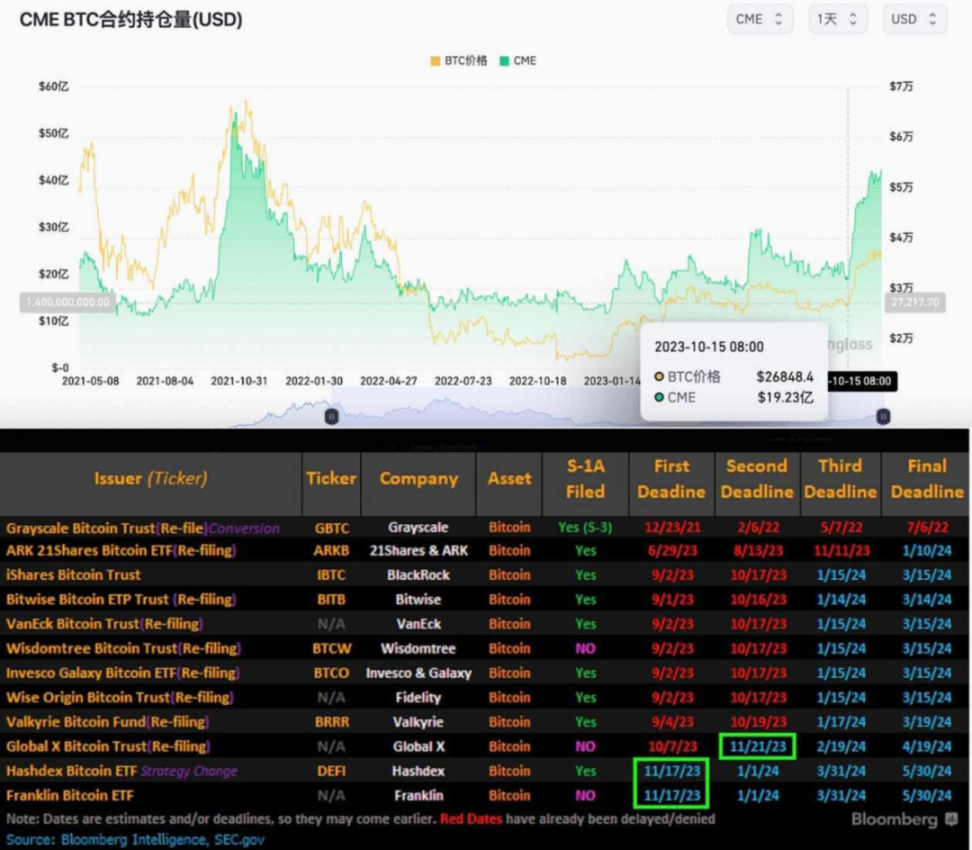Select the Final Deadline column header
The height and width of the screenshot is (850, 972).
click(926, 478)
